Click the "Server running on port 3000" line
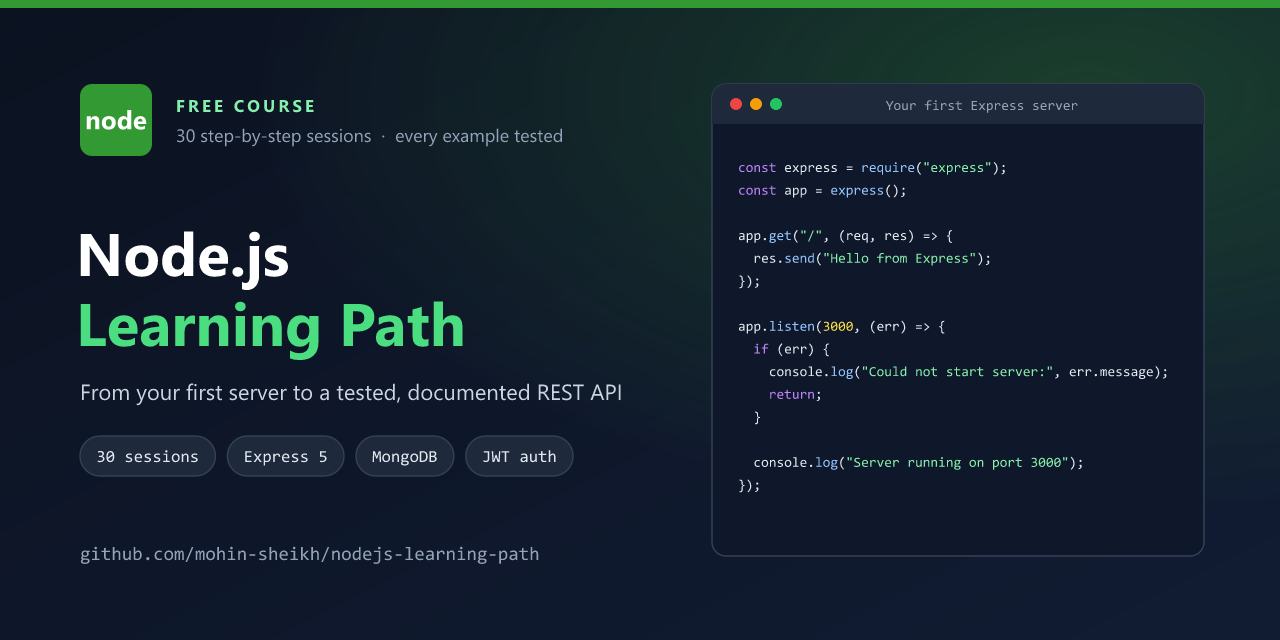Screen dimensions: 1280x640 coord(919,462)
